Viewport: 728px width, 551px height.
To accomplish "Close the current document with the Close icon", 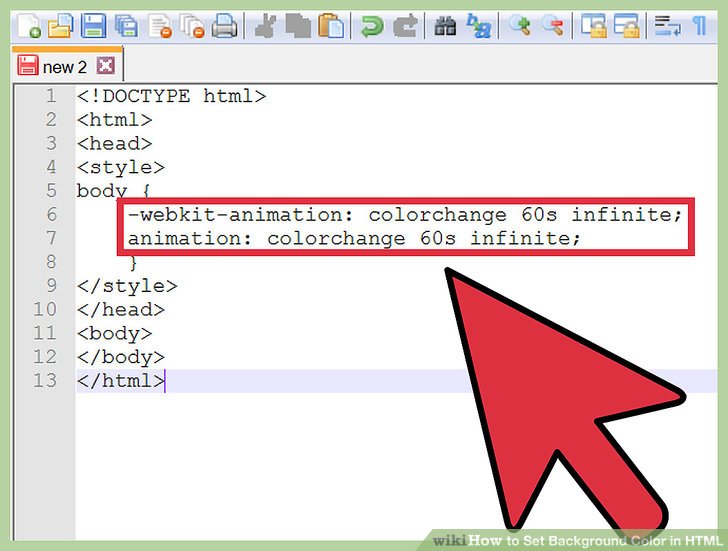I will tap(160, 26).
